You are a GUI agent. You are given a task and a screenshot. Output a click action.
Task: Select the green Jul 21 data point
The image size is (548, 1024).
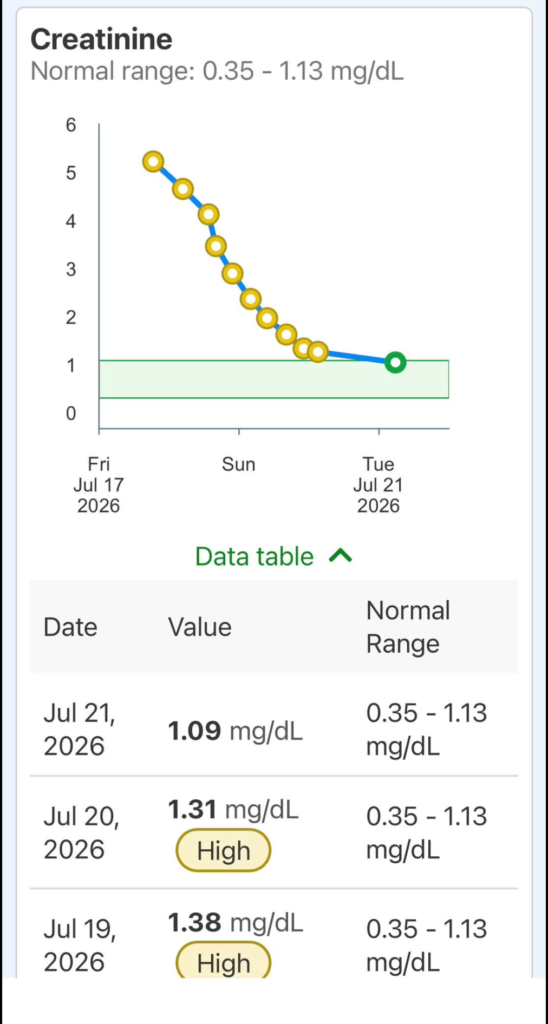395,362
